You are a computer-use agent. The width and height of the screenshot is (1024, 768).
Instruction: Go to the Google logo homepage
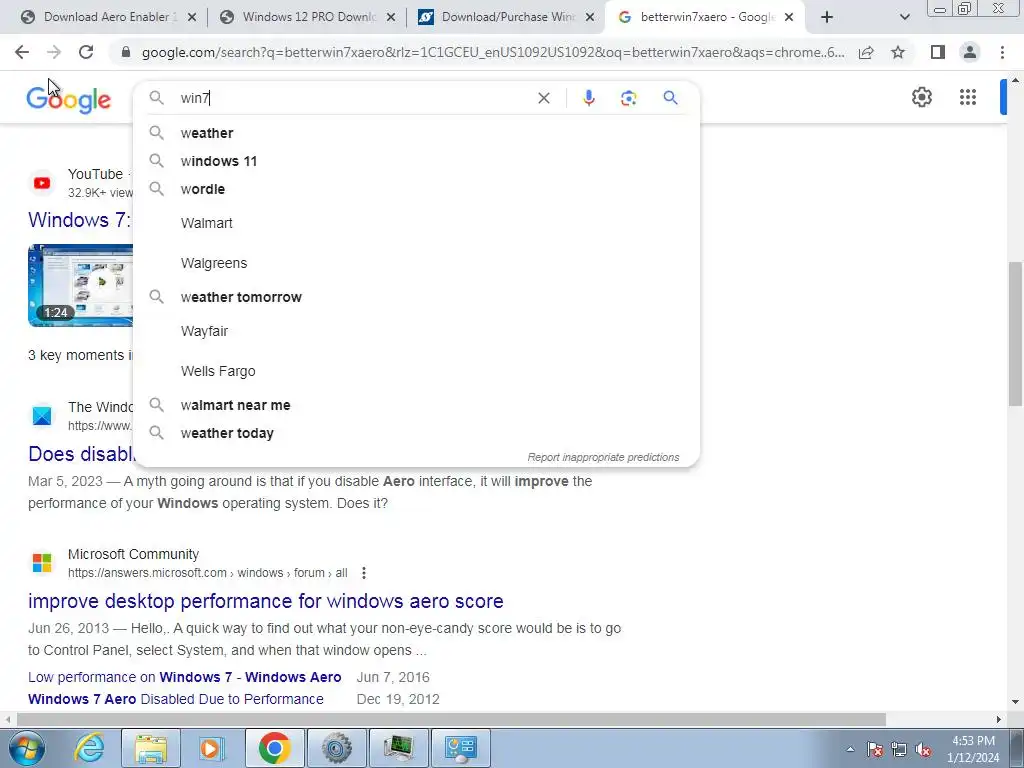68,99
